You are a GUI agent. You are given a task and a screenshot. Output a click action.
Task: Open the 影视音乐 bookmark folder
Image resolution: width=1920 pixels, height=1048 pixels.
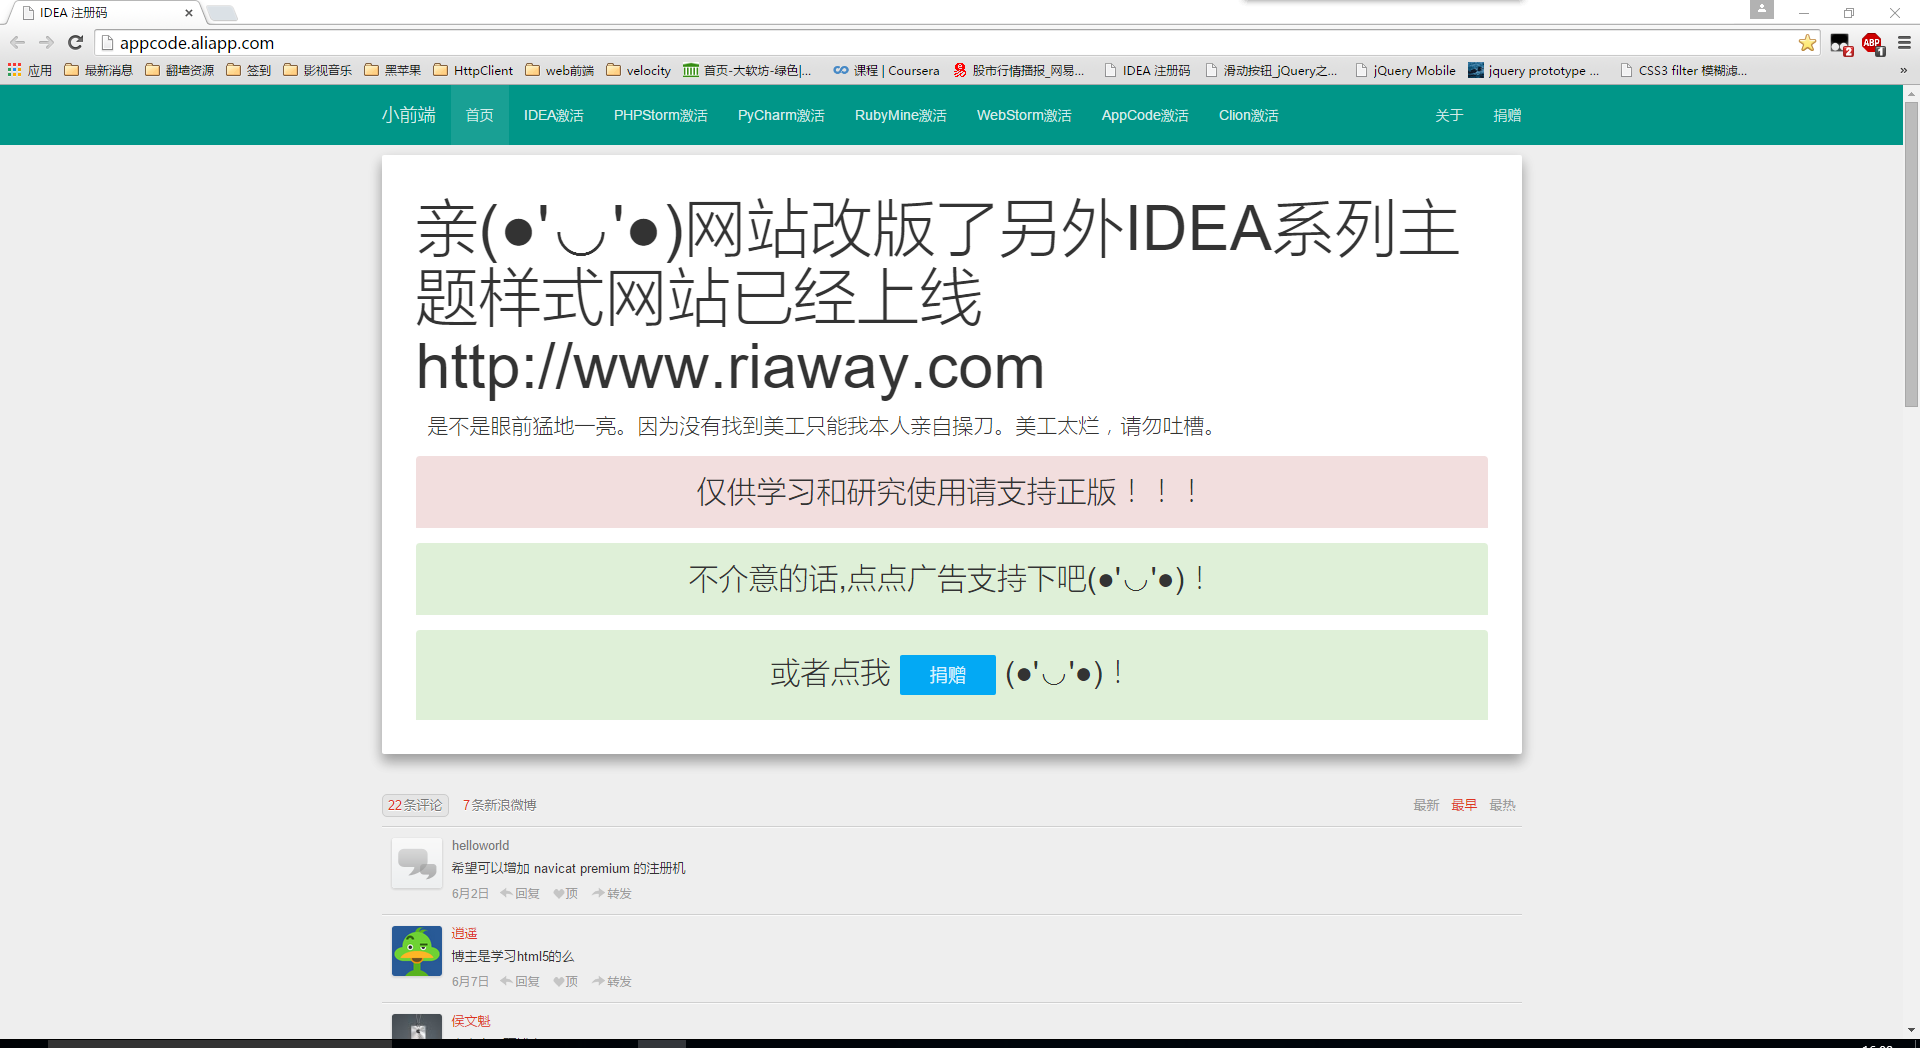[x=318, y=70]
